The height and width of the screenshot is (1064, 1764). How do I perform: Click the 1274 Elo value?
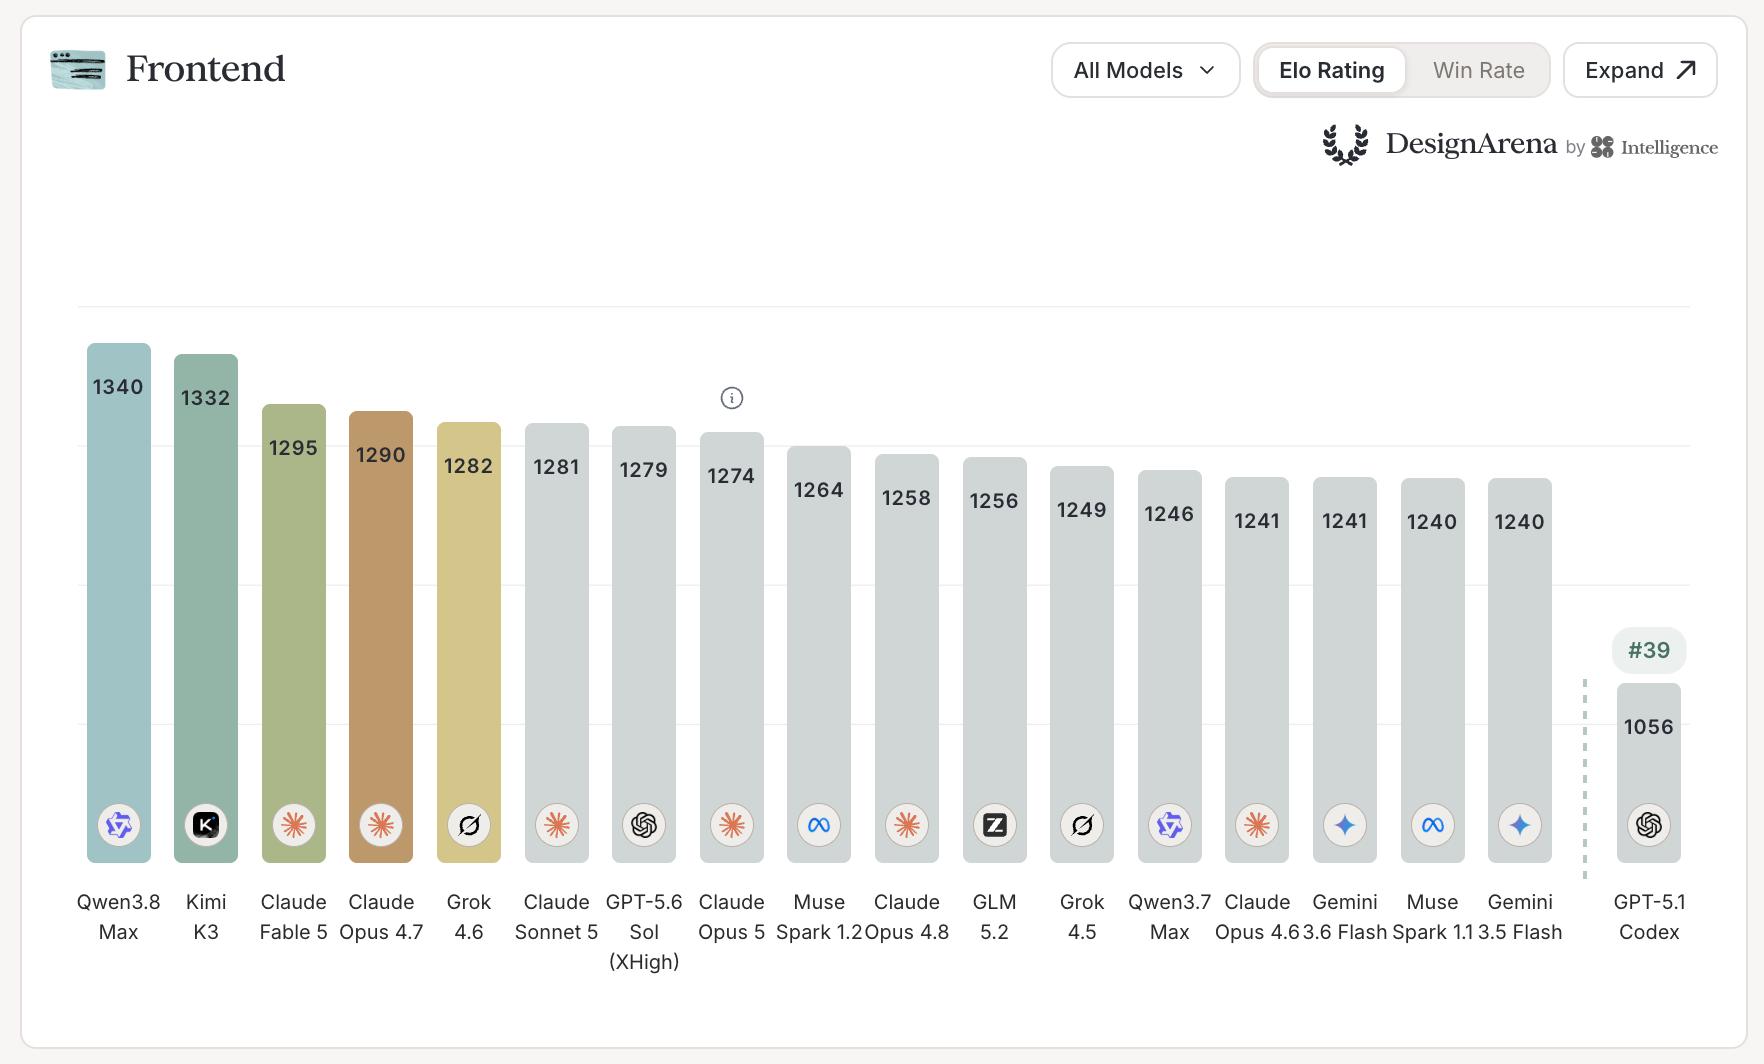click(732, 476)
